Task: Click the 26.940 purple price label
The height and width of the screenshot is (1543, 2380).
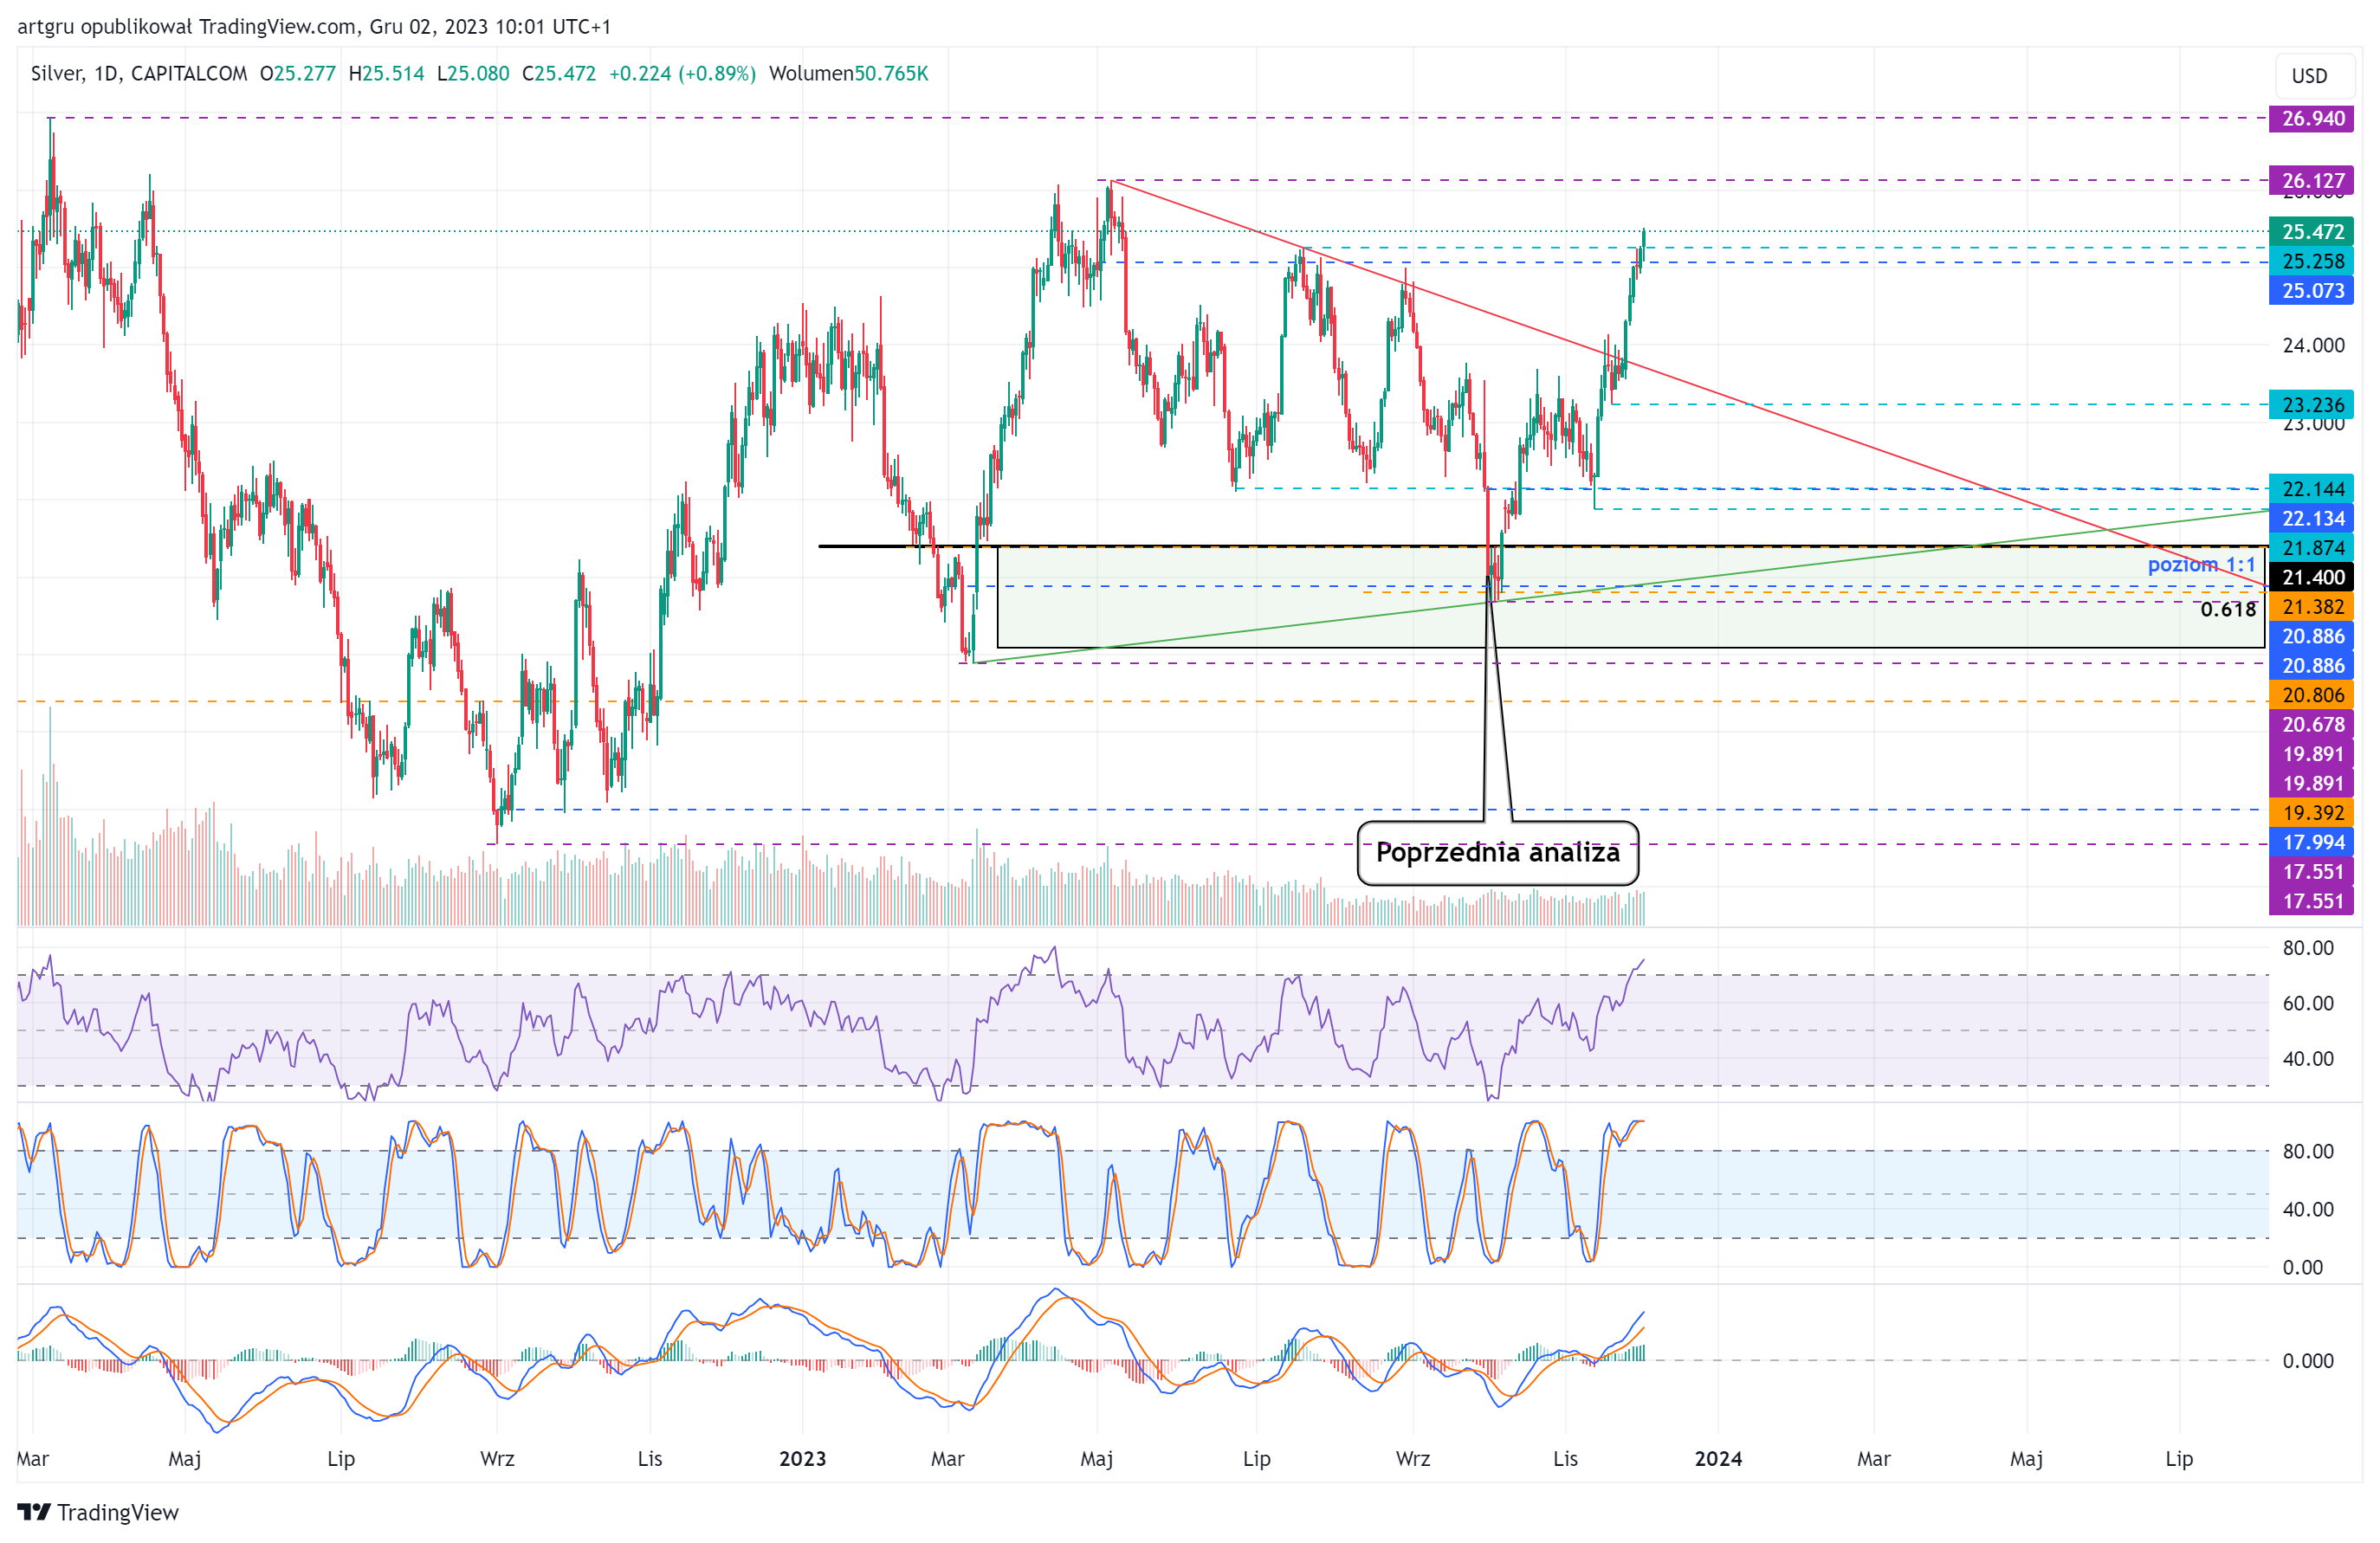Action: point(2312,118)
